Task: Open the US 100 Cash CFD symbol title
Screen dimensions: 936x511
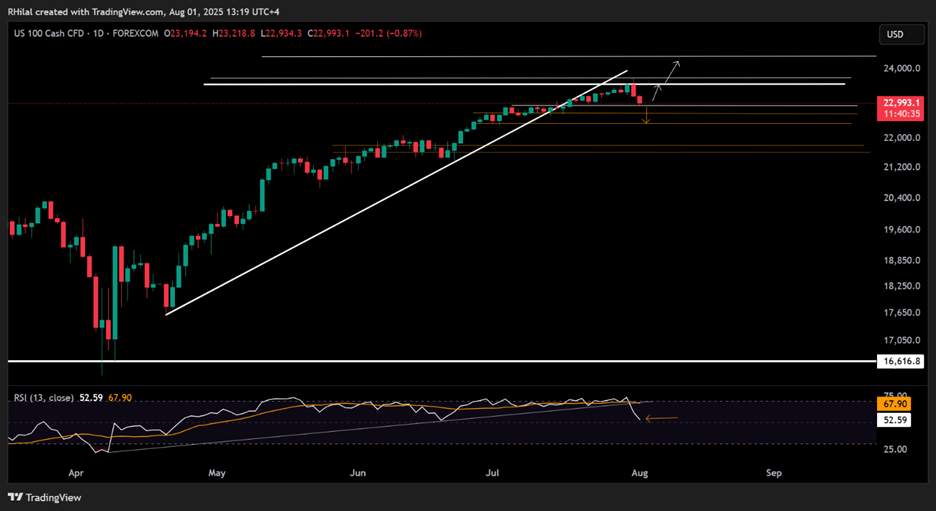Action: click(55, 33)
